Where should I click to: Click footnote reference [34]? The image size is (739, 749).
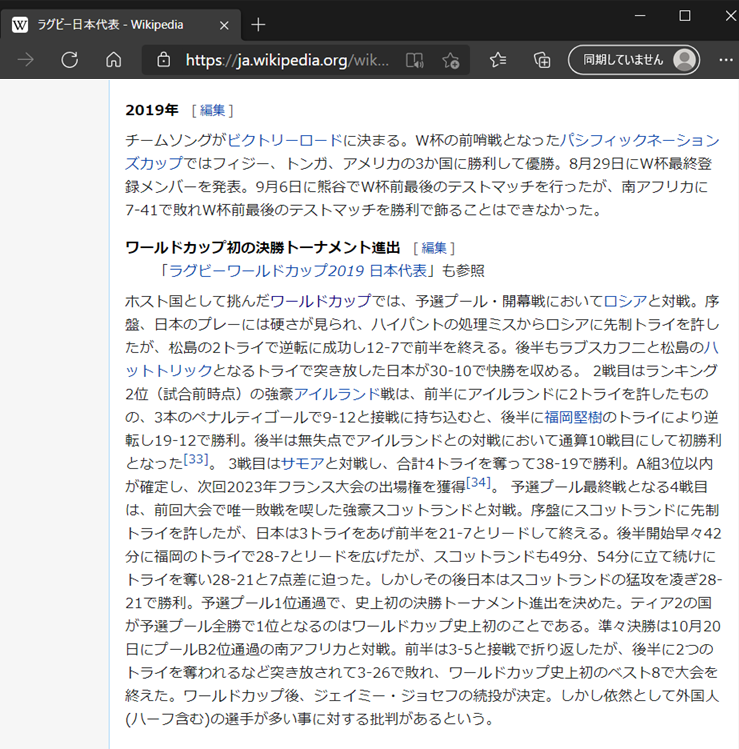[x=478, y=482]
